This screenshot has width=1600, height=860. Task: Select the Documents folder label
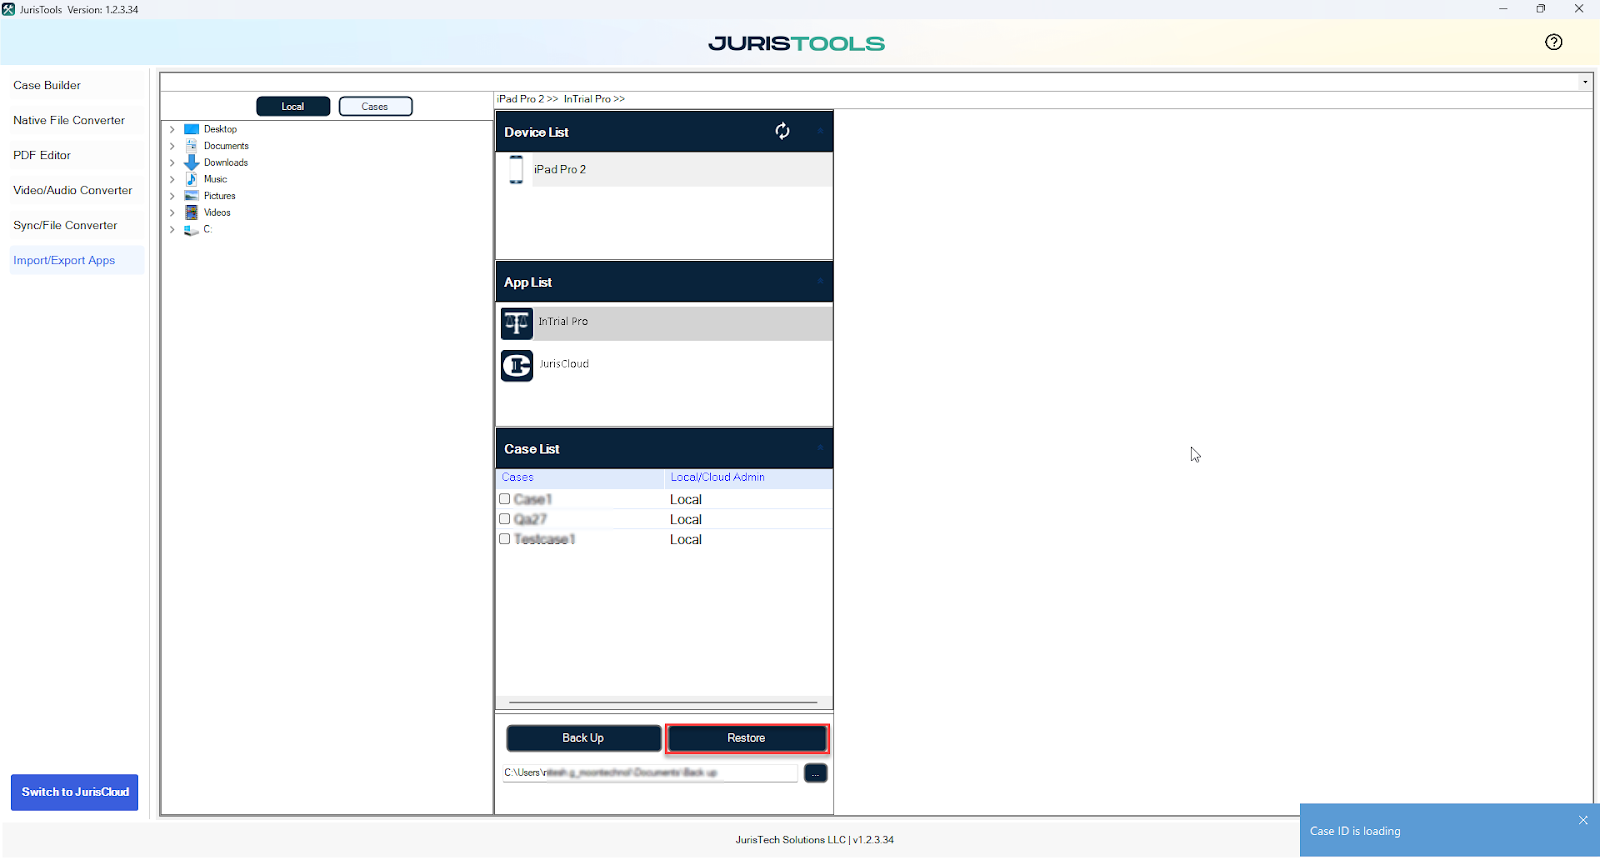point(226,146)
